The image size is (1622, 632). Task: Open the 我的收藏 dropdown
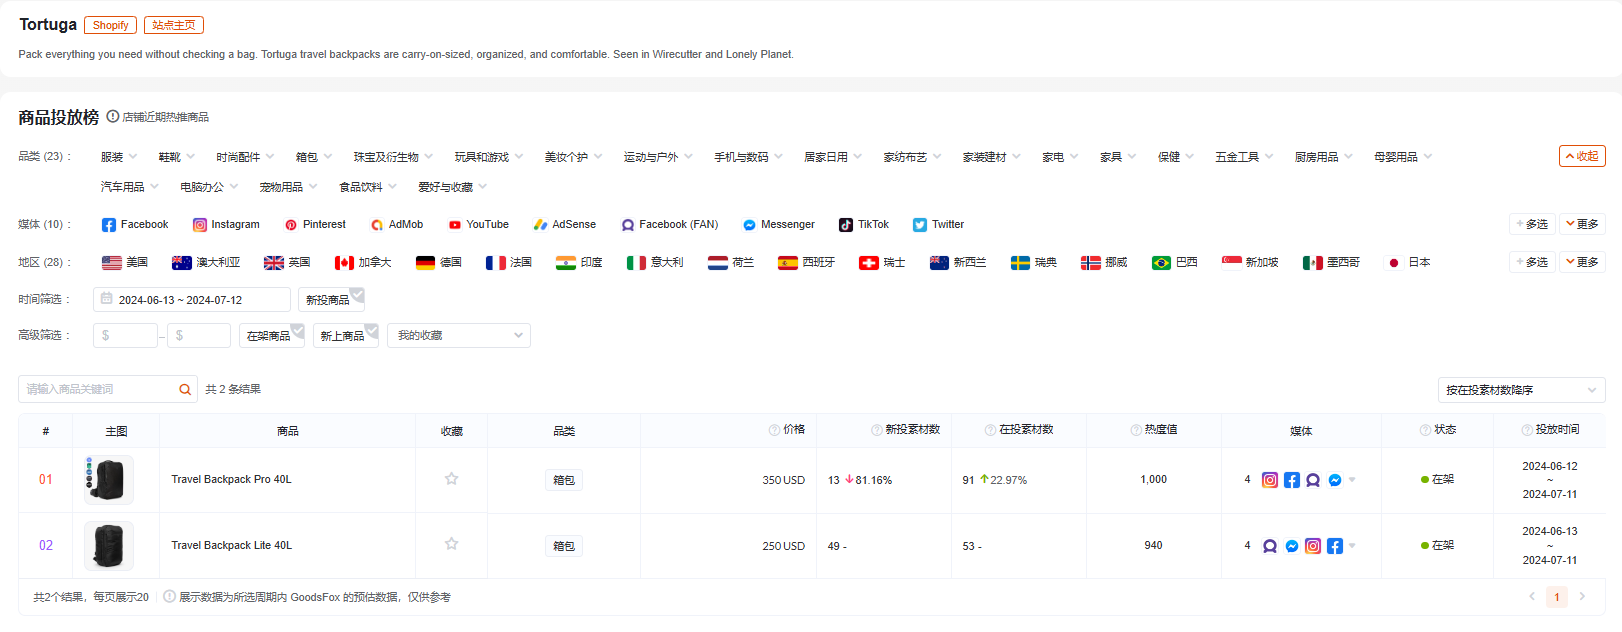(x=459, y=336)
